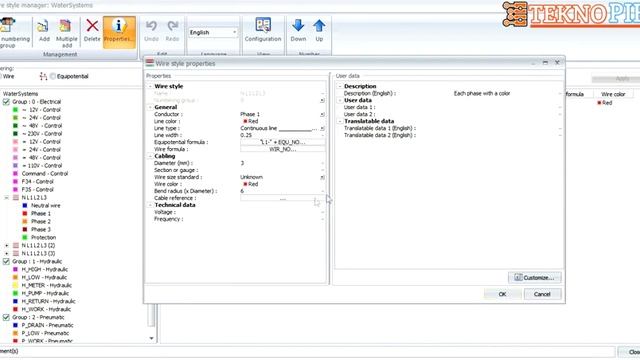
Task: Collapse the Translatable data section
Action: coord(340,121)
